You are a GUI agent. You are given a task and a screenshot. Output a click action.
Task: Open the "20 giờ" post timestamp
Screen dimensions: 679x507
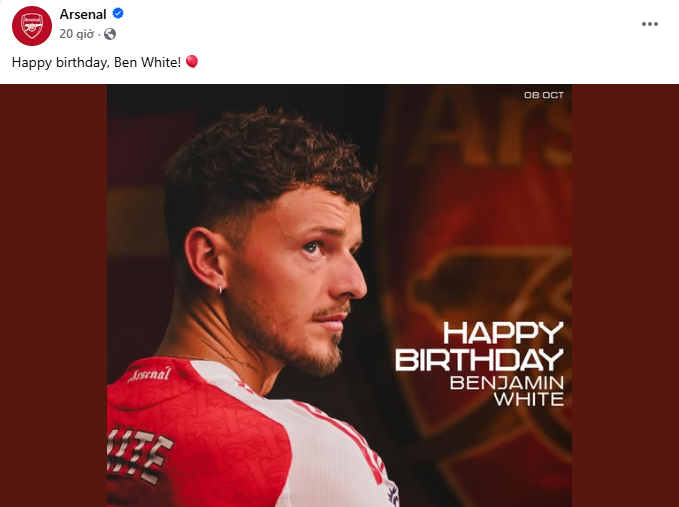click(76, 34)
